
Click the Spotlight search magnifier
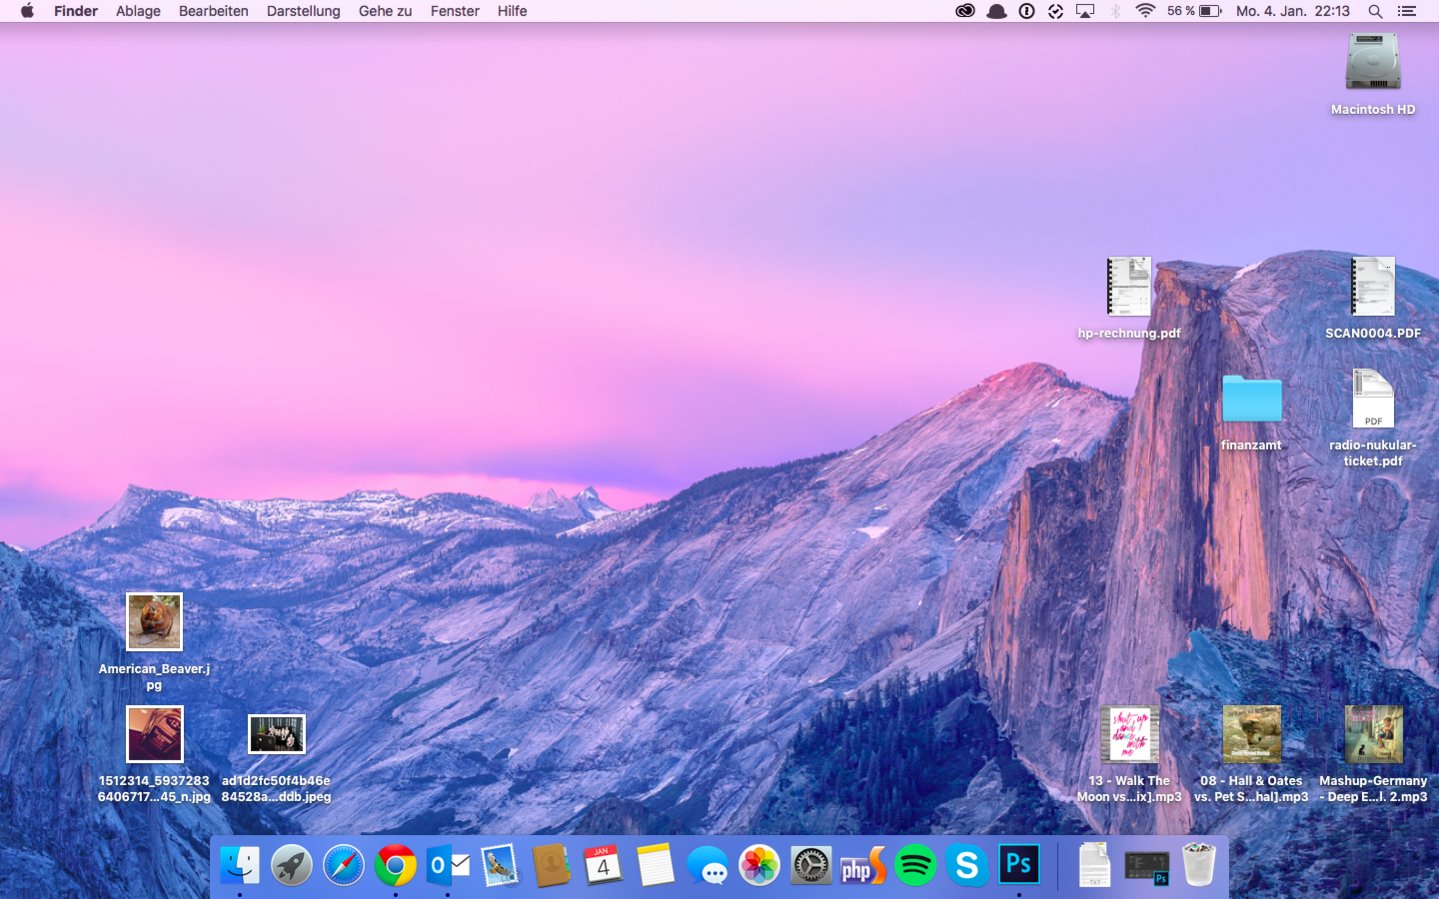(x=1375, y=11)
